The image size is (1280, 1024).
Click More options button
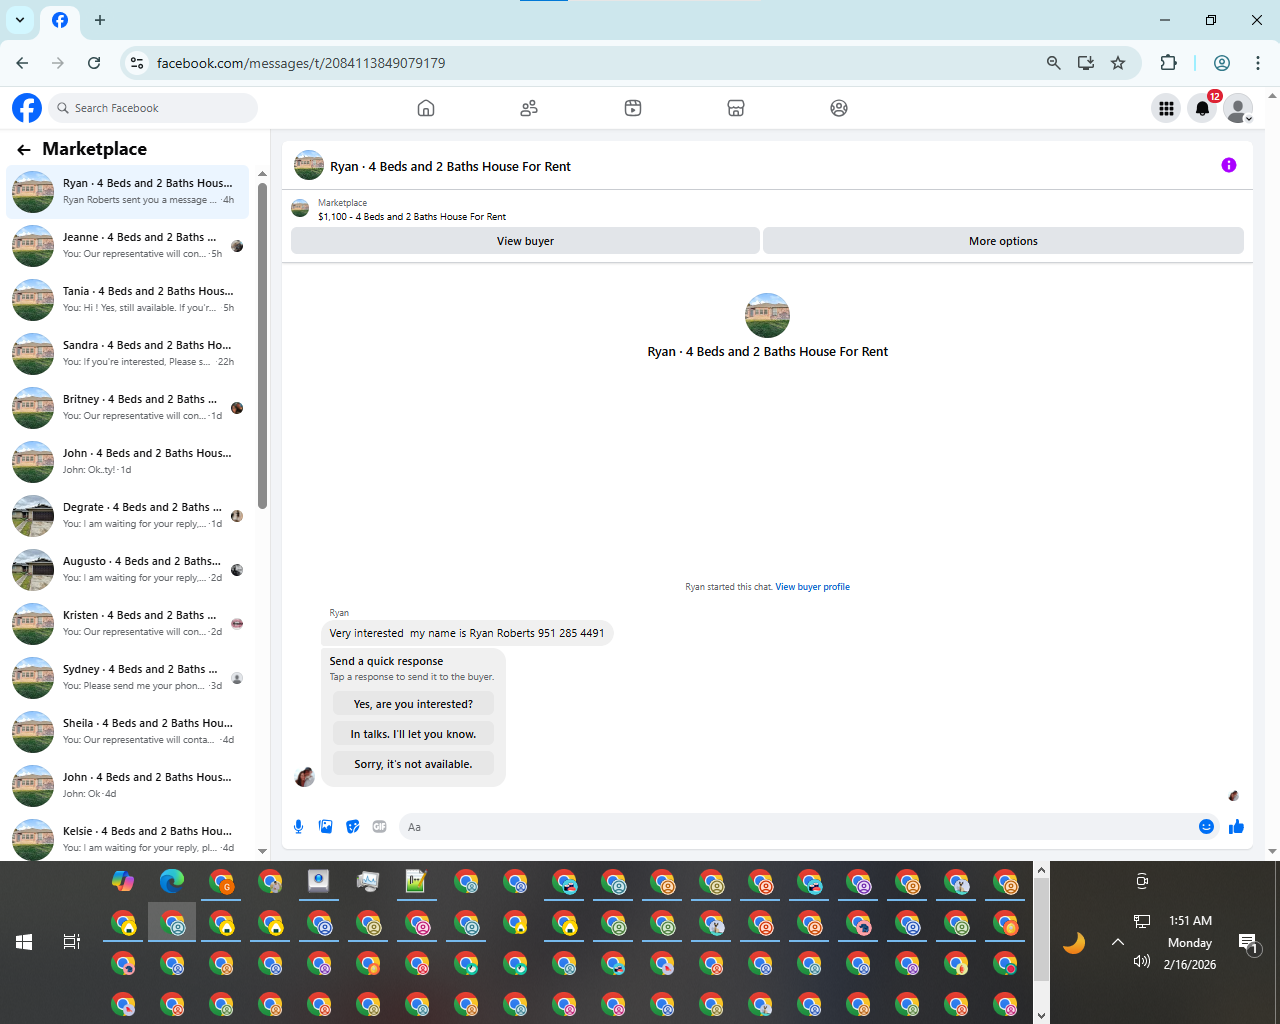[1003, 241]
